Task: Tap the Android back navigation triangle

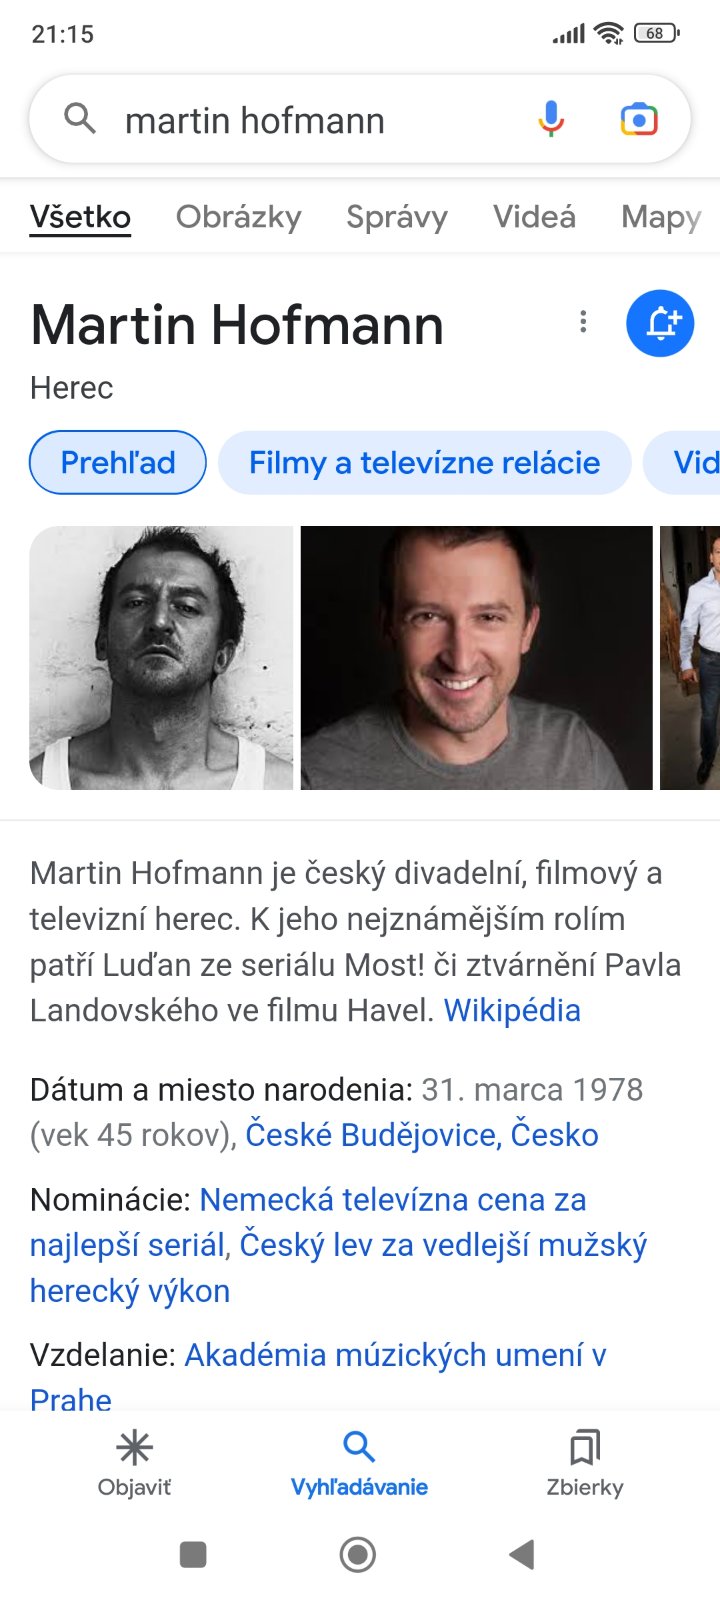Action: click(522, 1554)
